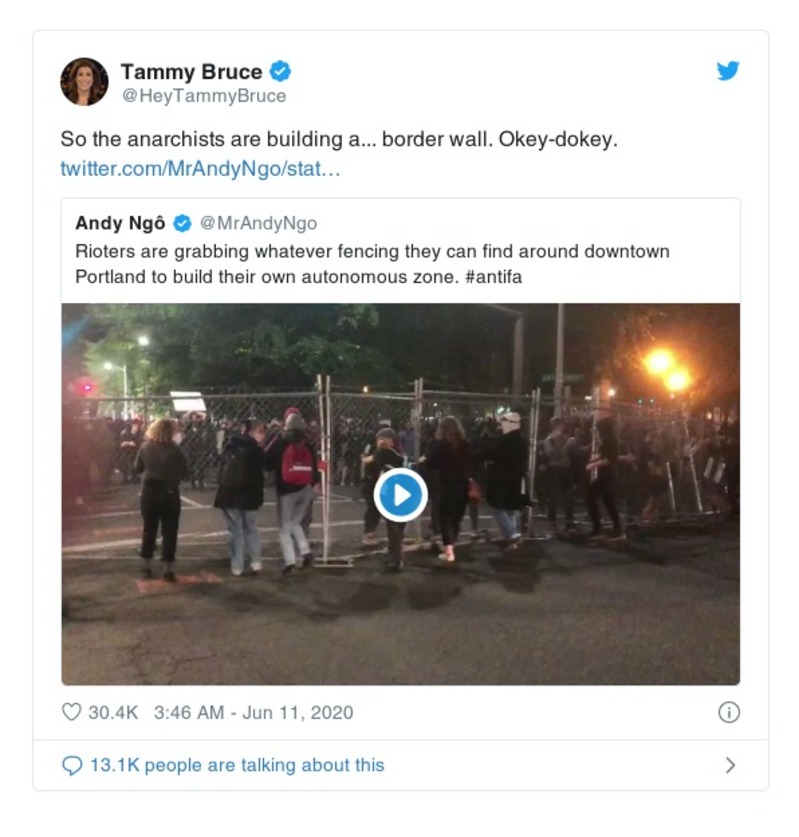Open the @HeyTammyBruce handle link
The width and height of the screenshot is (799, 837).
(x=203, y=96)
